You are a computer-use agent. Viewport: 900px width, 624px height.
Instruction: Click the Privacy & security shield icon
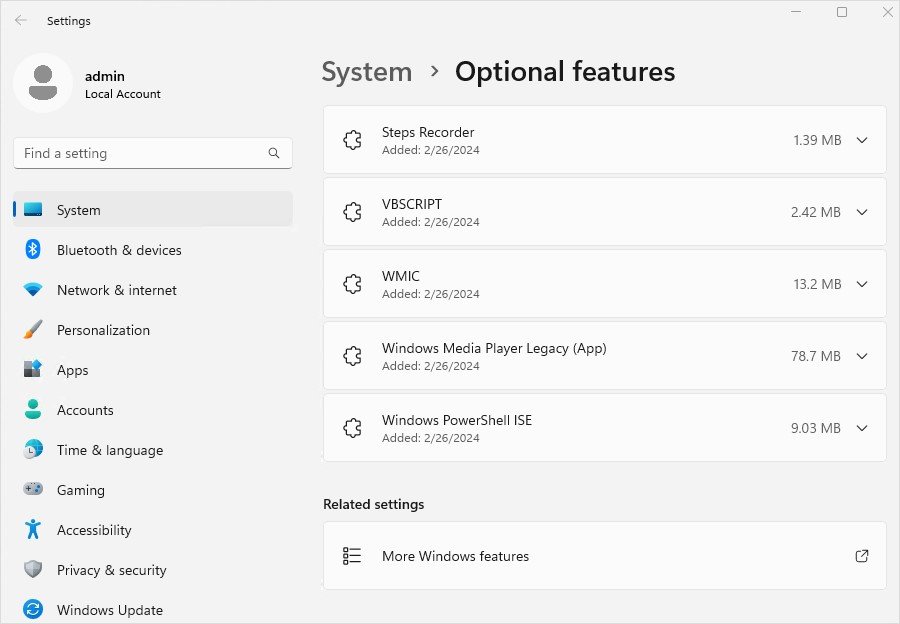(x=30, y=570)
